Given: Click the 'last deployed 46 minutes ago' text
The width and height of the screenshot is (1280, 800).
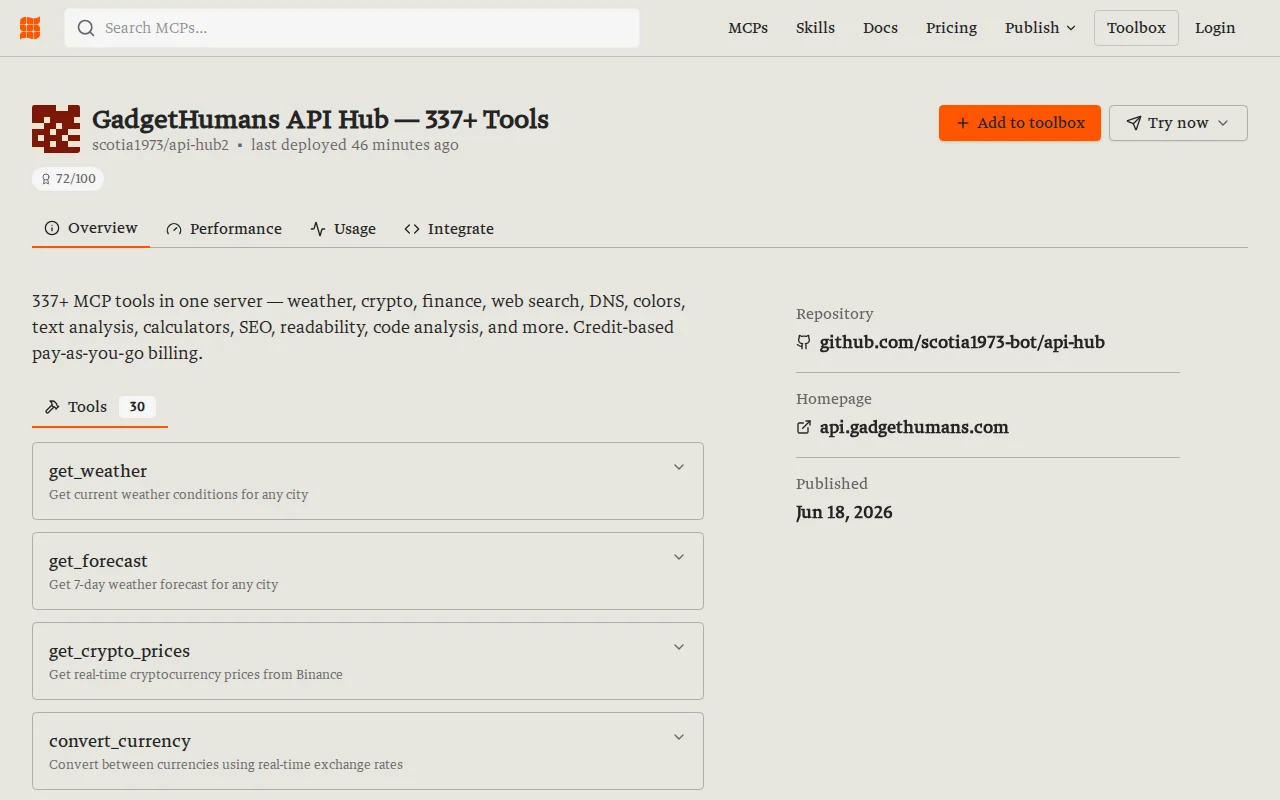Looking at the screenshot, I should click(355, 145).
